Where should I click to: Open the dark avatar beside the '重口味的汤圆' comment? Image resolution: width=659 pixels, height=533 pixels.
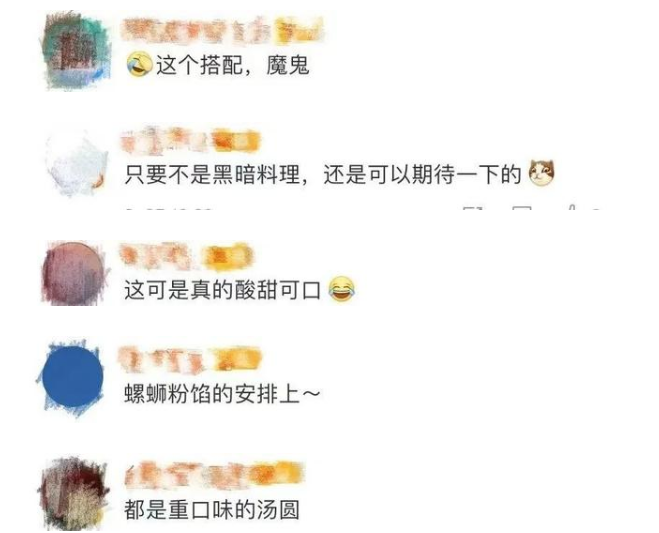[x=74, y=494]
